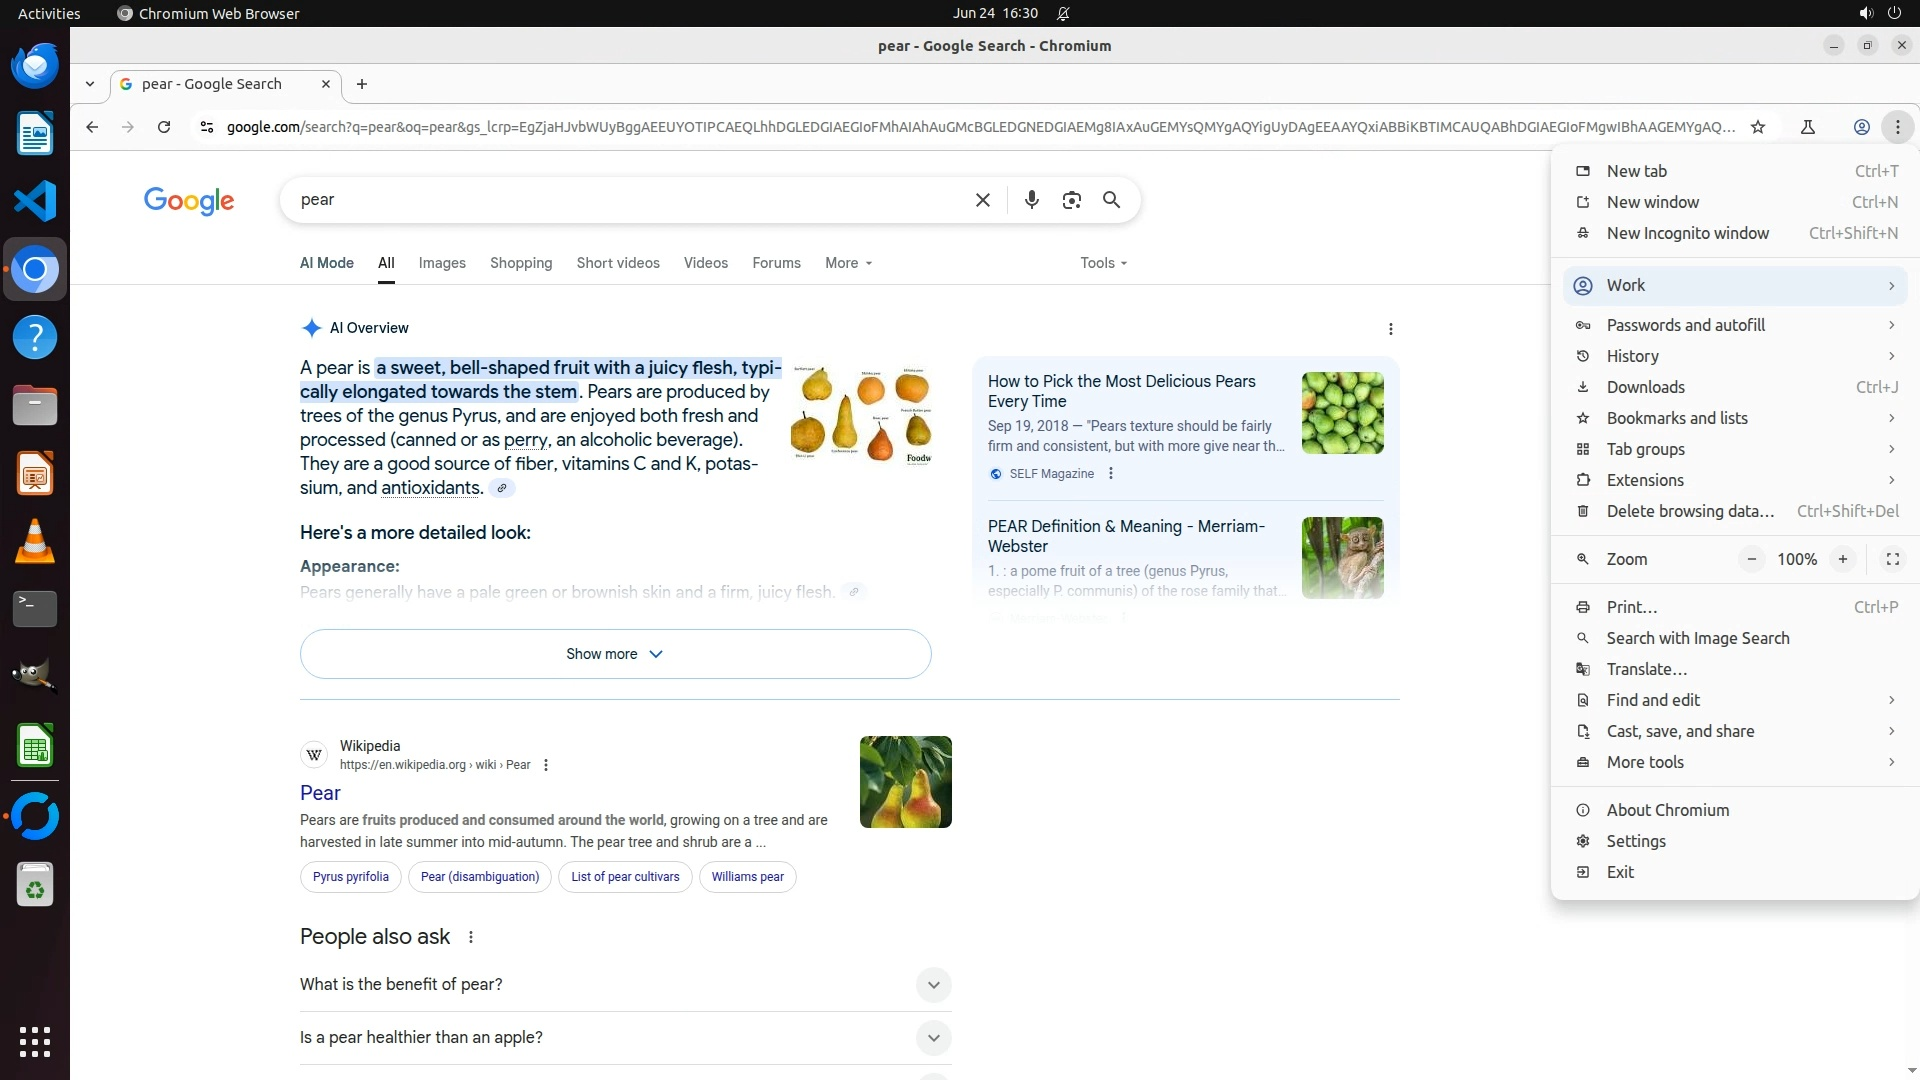1920x1080 pixels.
Task: Select History from the Chromium menu
Action: (x=1632, y=356)
